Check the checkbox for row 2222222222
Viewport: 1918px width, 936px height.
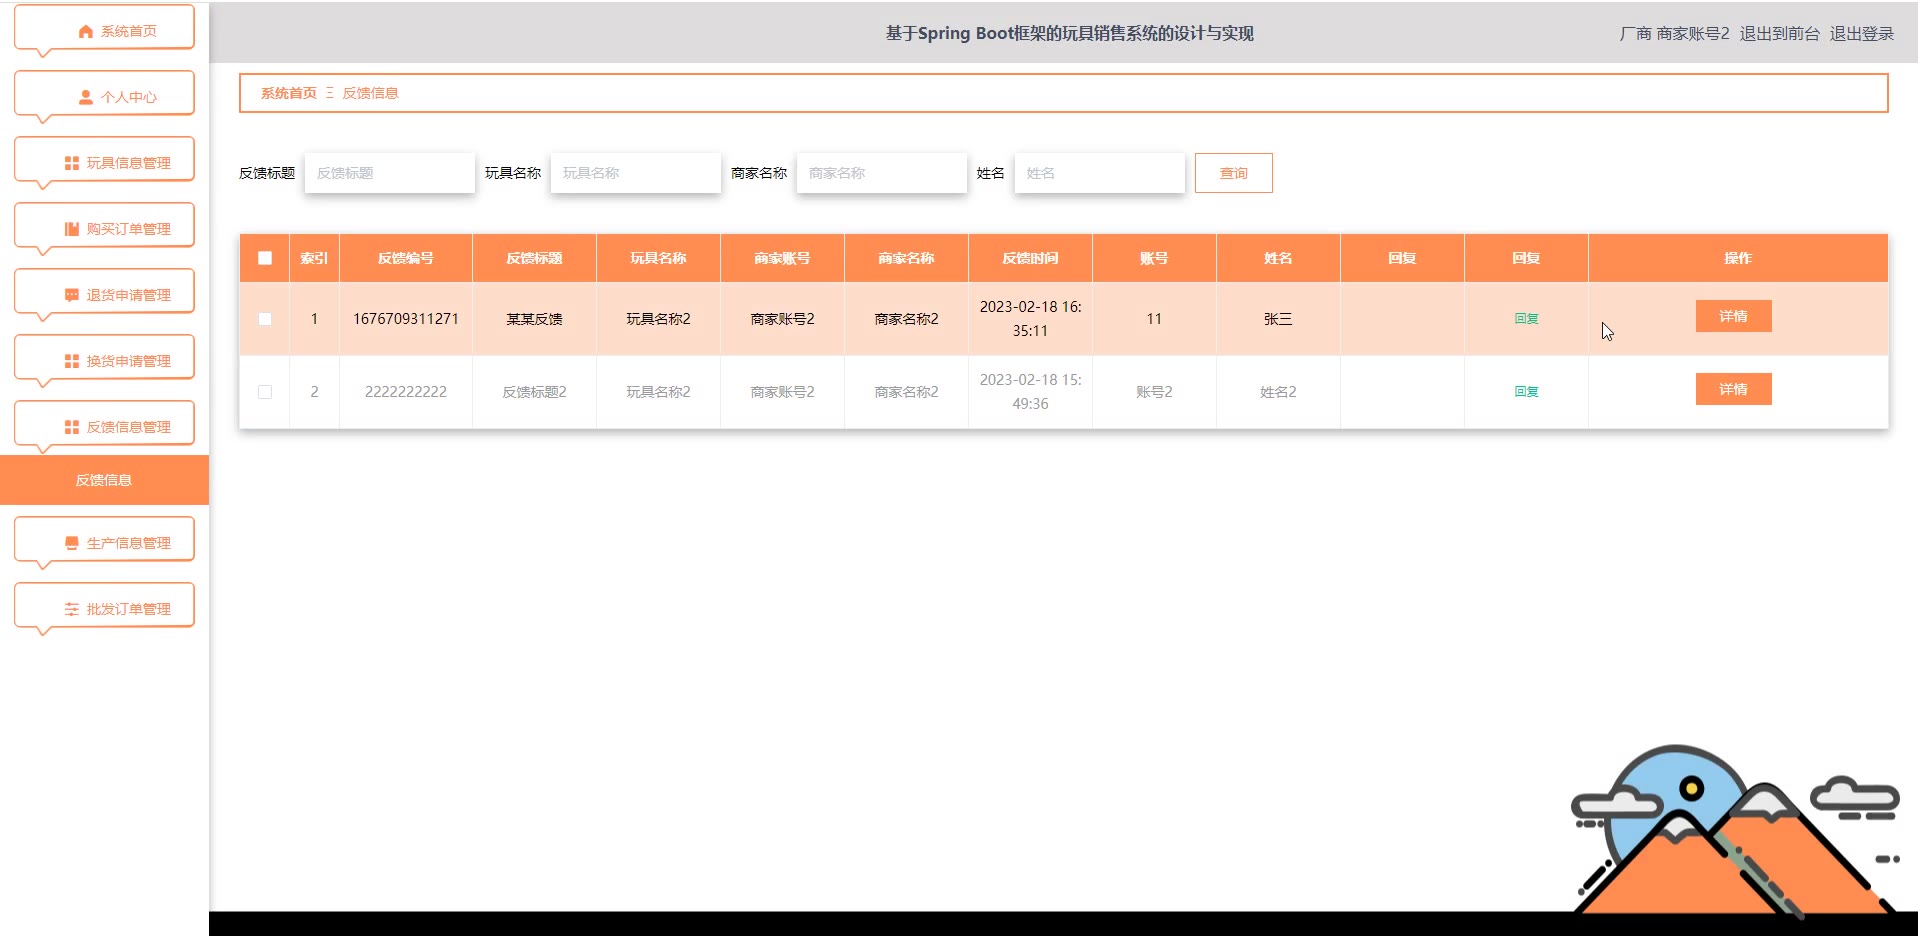[265, 392]
